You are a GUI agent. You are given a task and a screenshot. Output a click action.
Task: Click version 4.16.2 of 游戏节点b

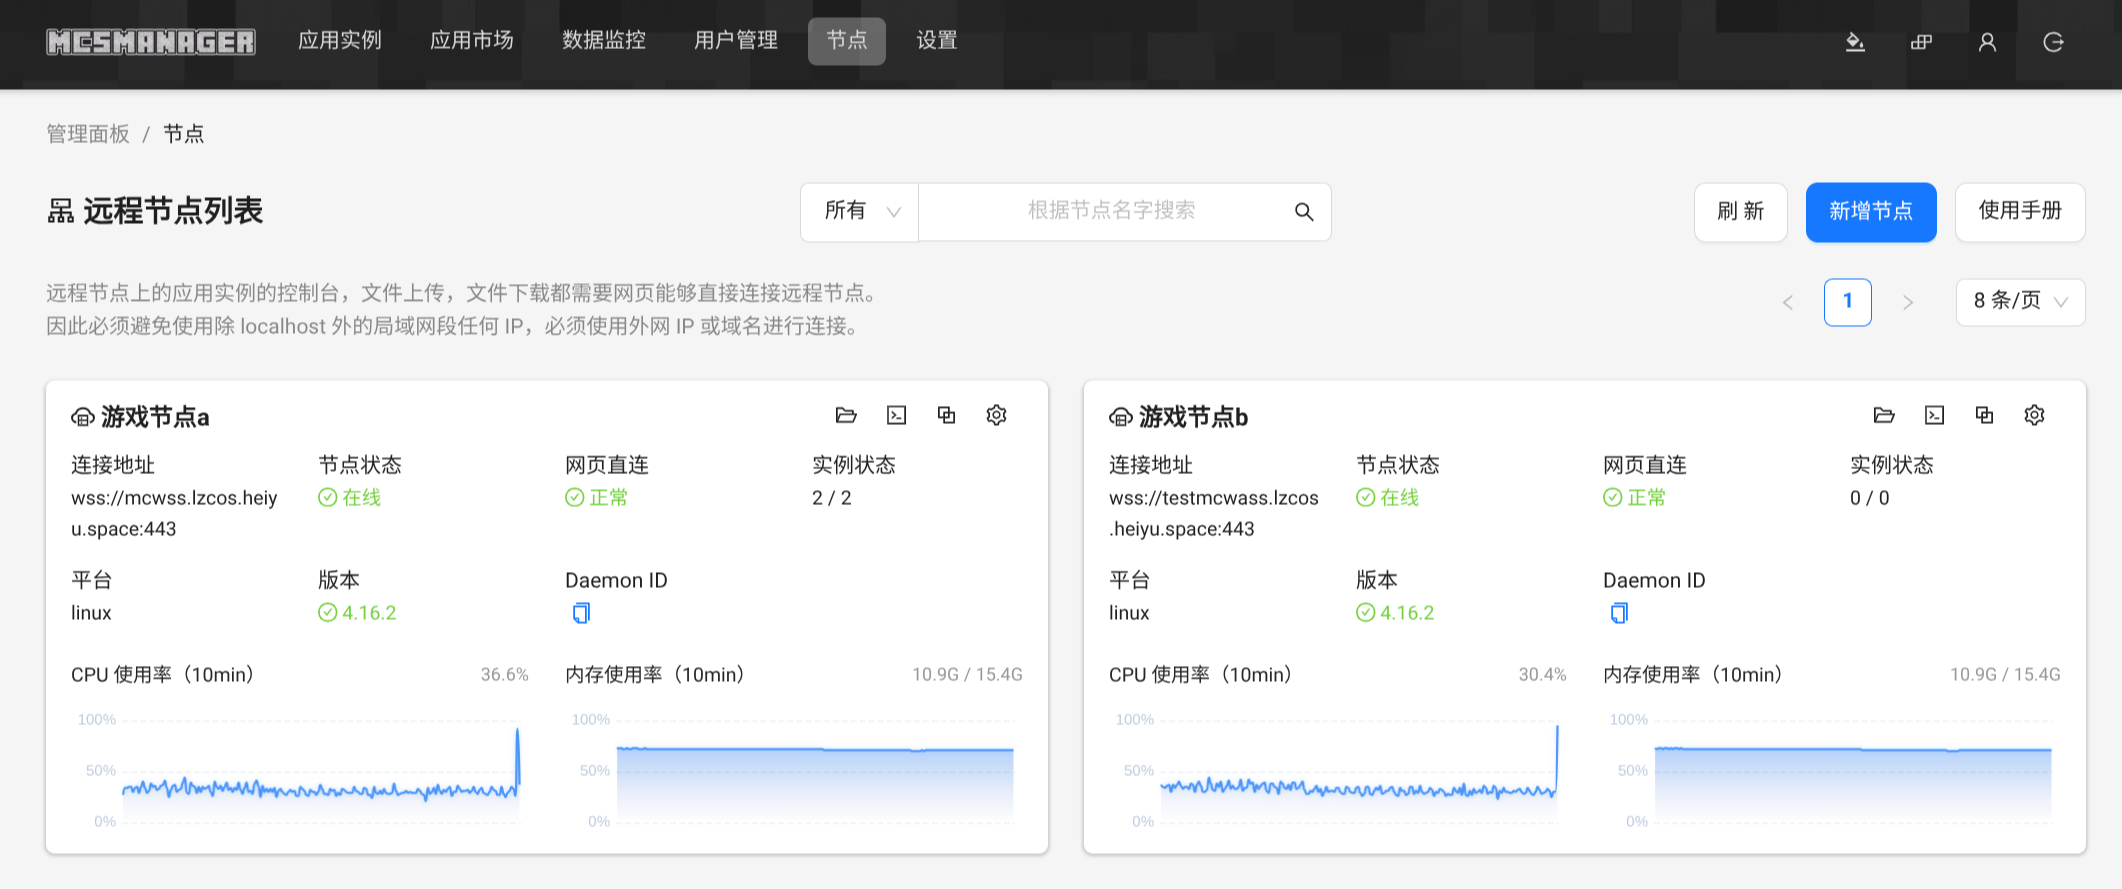click(1395, 613)
